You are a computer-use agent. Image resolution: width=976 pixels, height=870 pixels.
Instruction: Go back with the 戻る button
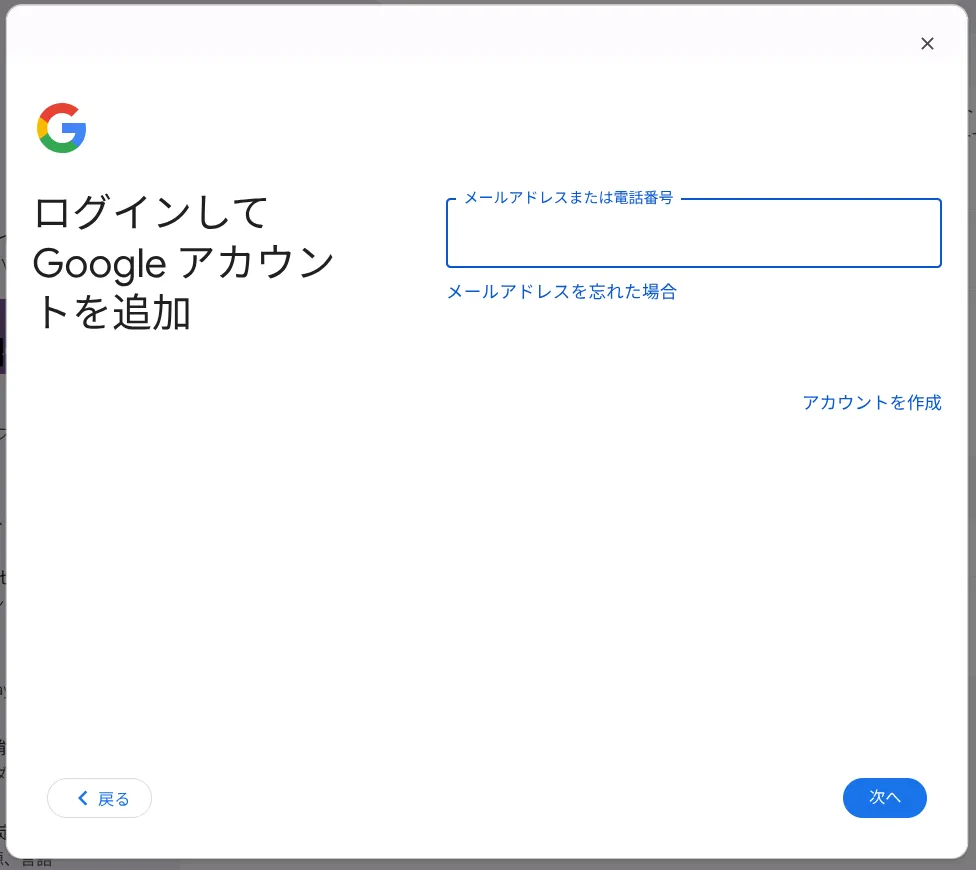point(100,798)
